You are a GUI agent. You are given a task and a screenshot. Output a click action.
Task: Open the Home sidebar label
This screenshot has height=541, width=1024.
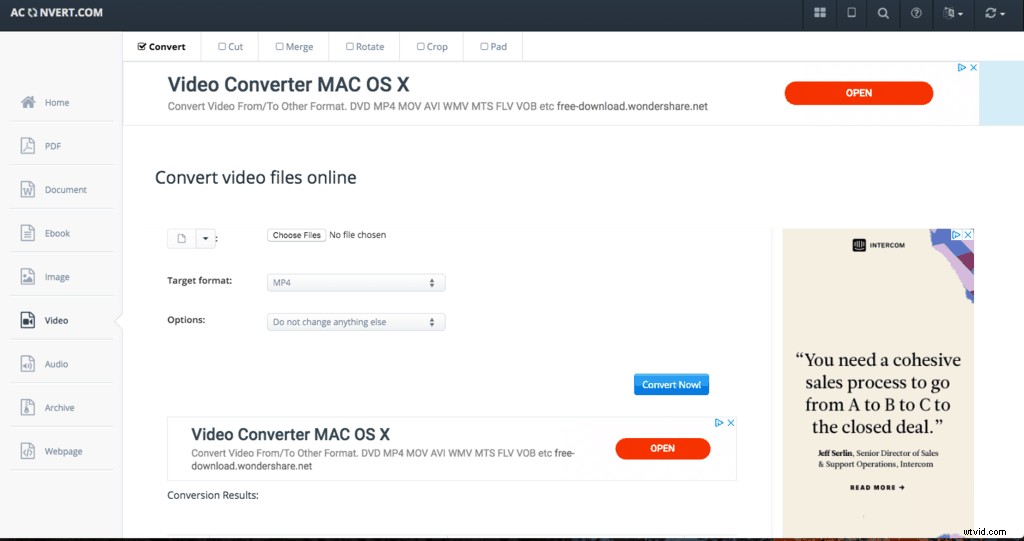(x=57, y=103)
